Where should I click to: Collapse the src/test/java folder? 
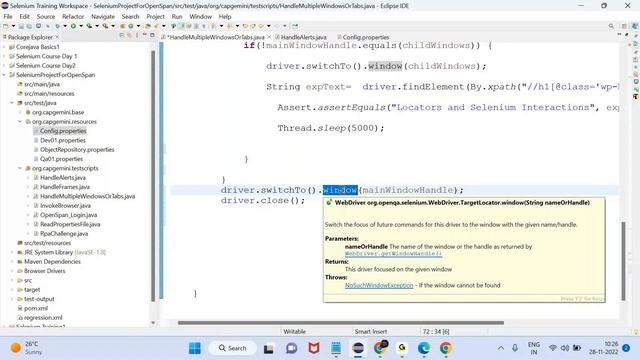pyautogui.click(x=12, y=103)
